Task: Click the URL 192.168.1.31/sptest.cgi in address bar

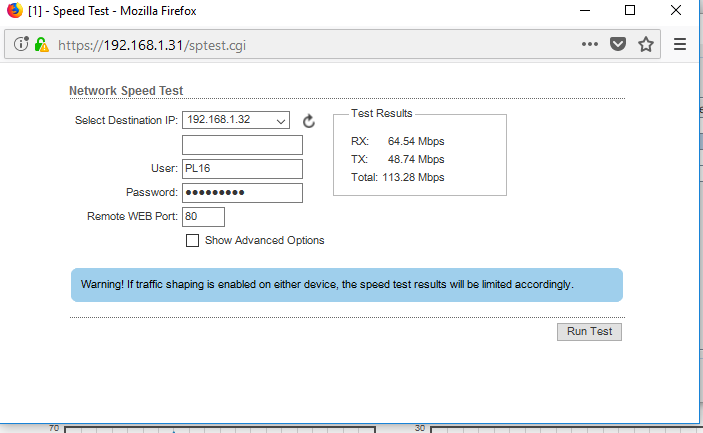Action: click(x=152, y=45)
